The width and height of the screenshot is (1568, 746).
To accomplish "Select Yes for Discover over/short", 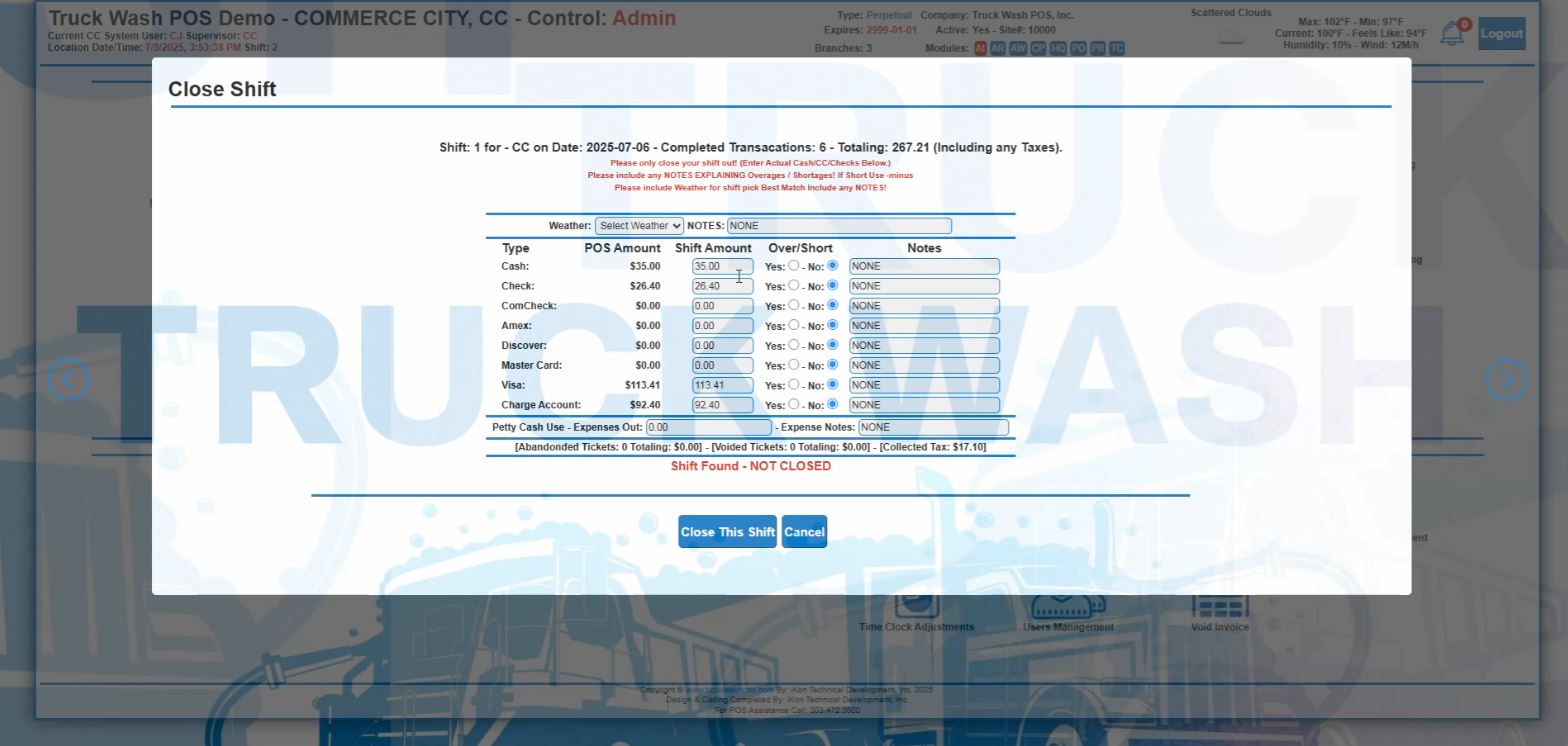I will pyautogui.click(x=793, y=345).
